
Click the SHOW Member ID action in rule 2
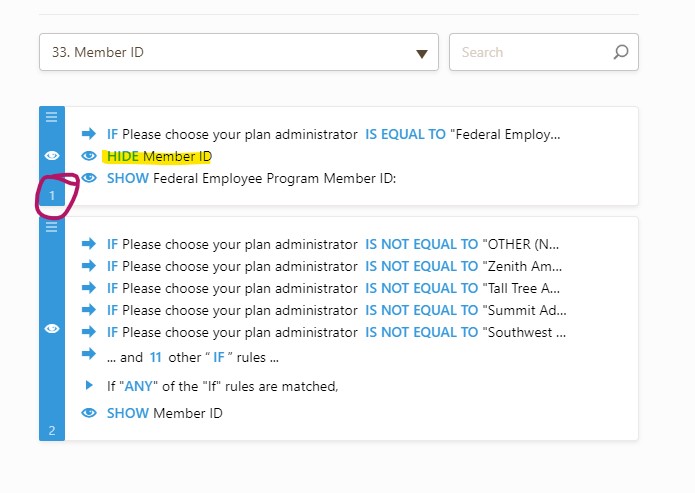pyautogui.click(x=164, y=413)
